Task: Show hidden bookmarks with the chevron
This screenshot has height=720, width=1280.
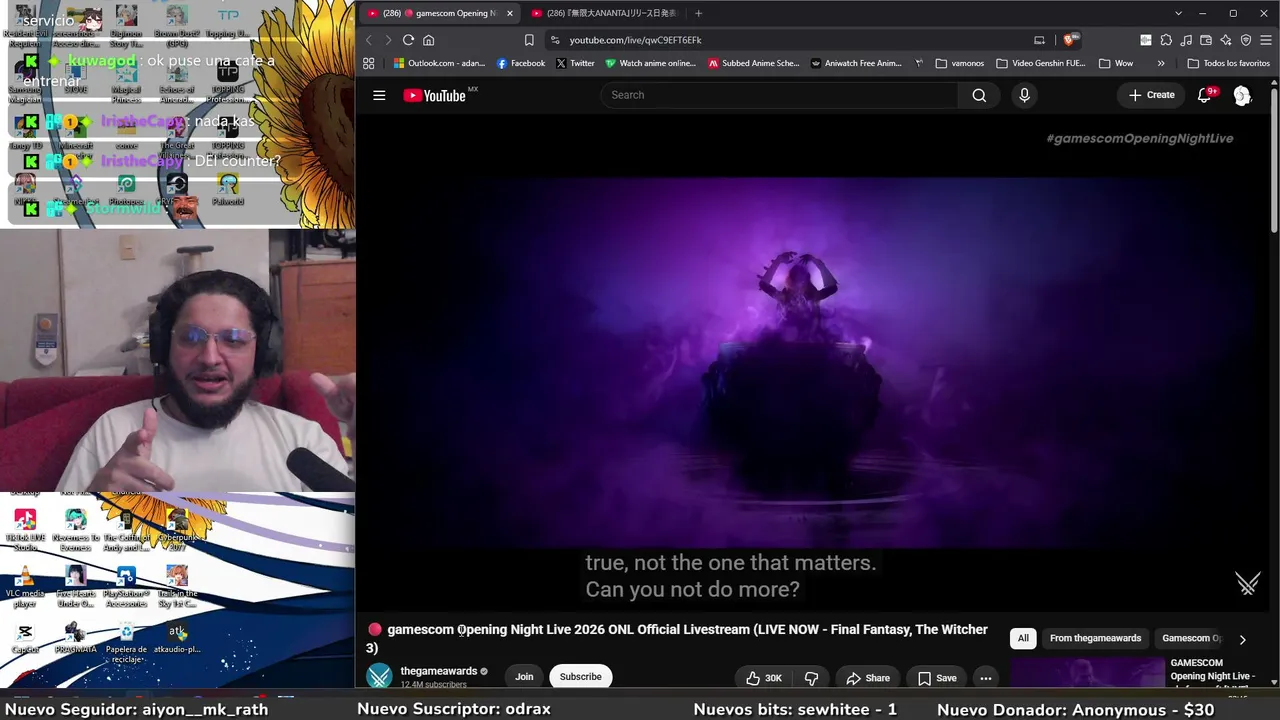Action: [1161, 63]
